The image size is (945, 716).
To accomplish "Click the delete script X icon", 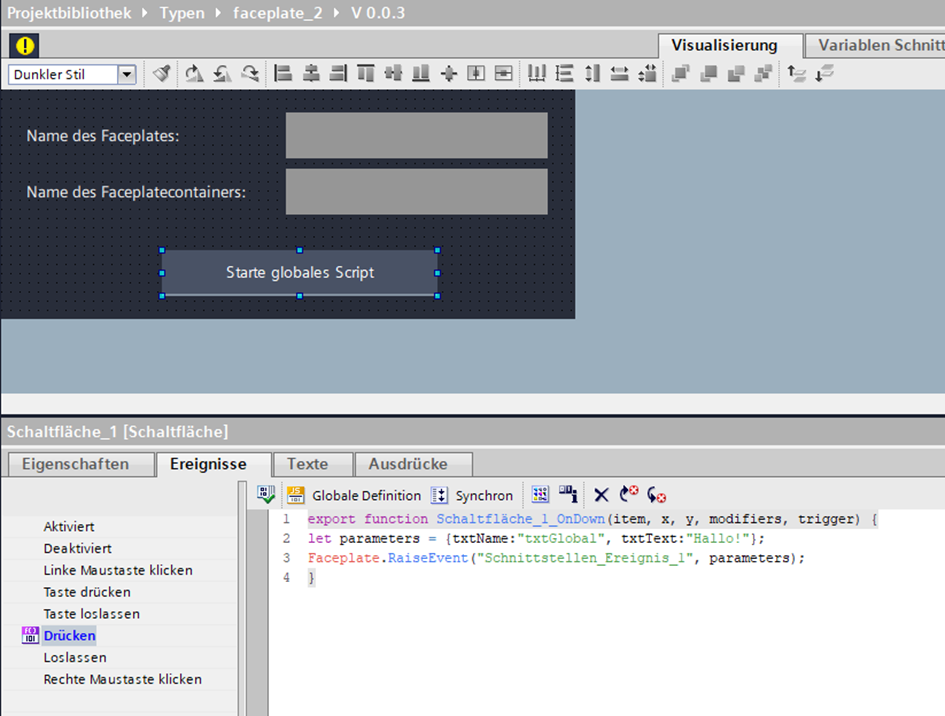I will pos(601,495).
